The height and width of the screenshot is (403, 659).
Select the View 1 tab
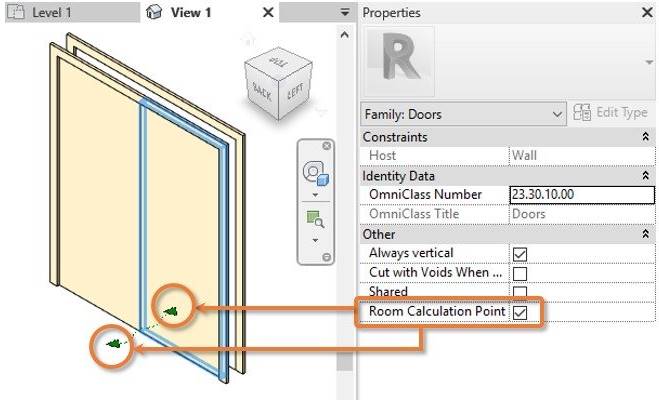click(190, 12)
